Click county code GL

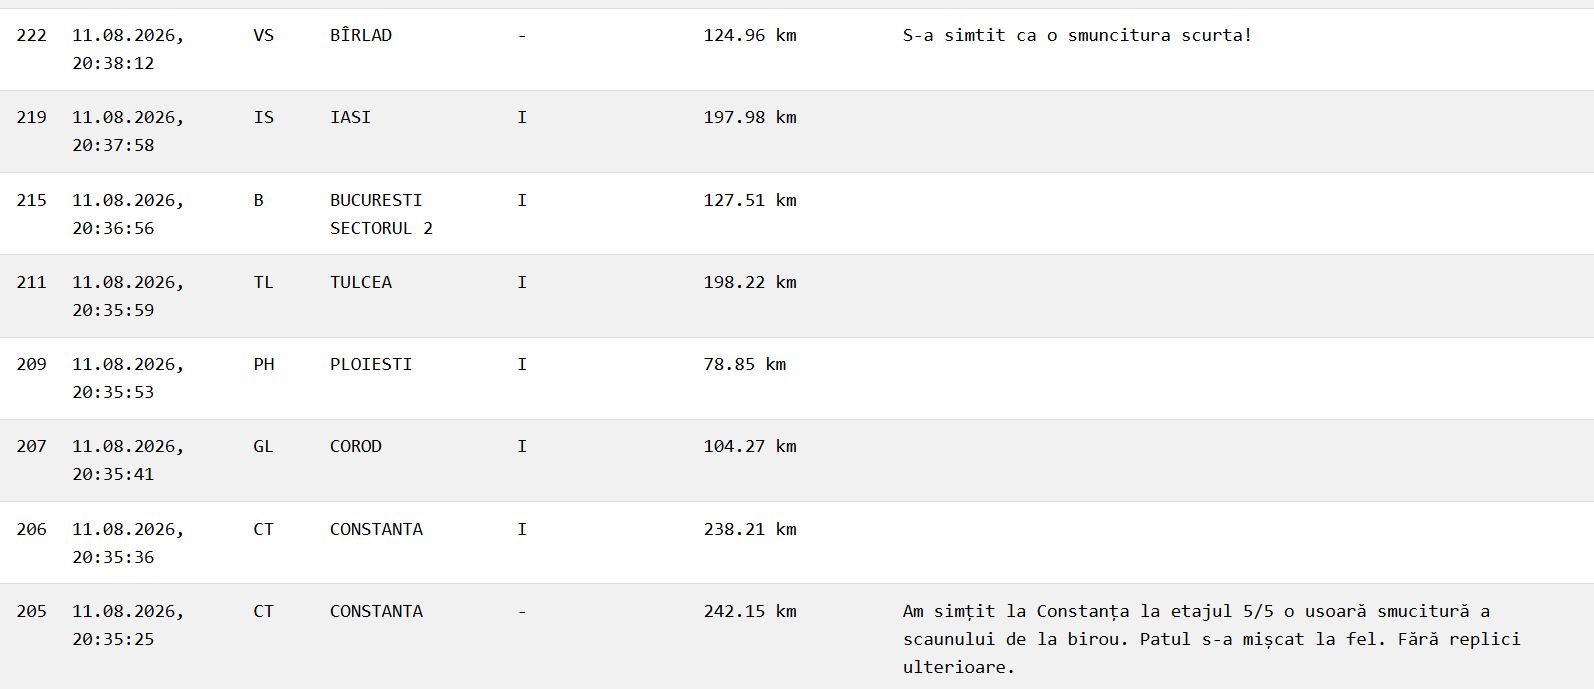[x=263, y=446]
